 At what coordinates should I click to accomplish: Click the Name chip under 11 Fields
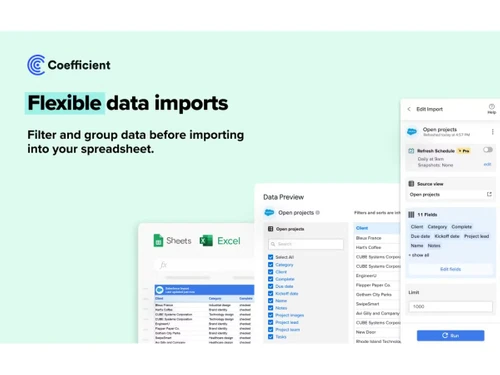tap(417, 245)
